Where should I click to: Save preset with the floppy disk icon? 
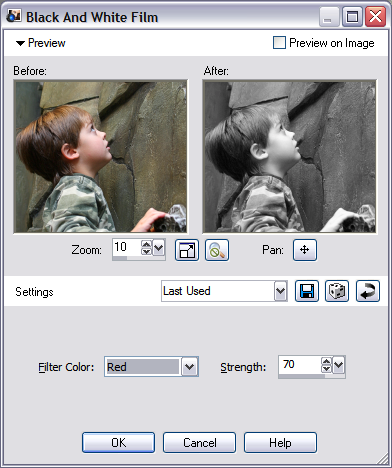tap(307, 291)
